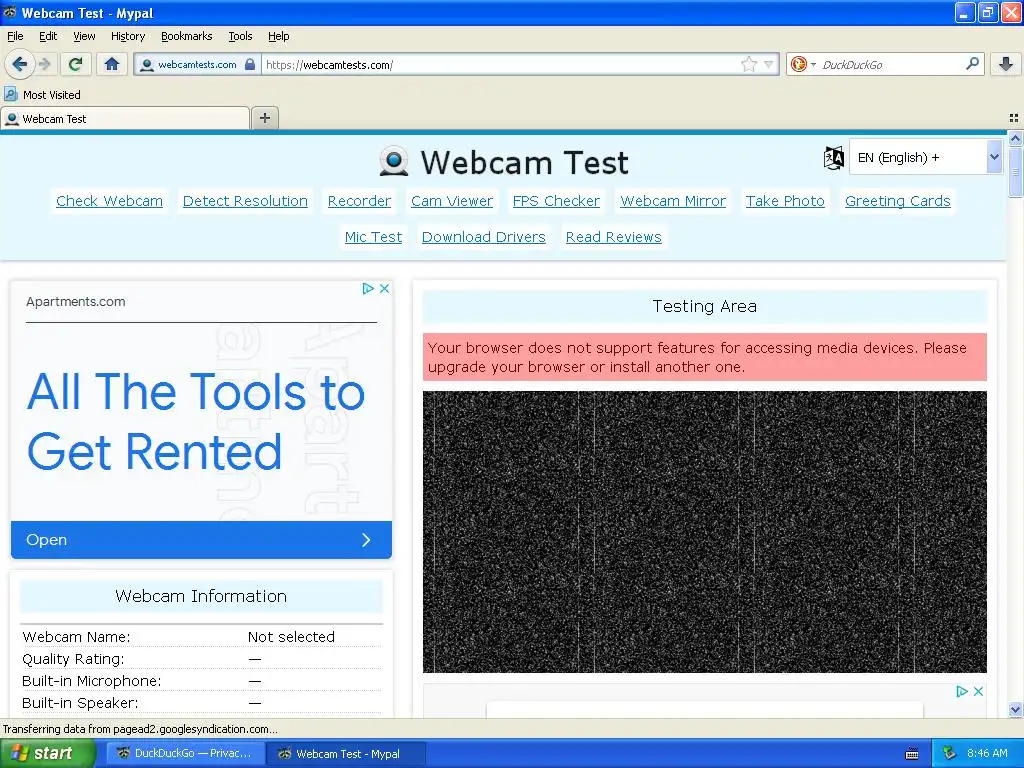Screen dimensions: 1024x768
Task: Click the page scrollbar down arrow
Action: [x=1015, y=709]
